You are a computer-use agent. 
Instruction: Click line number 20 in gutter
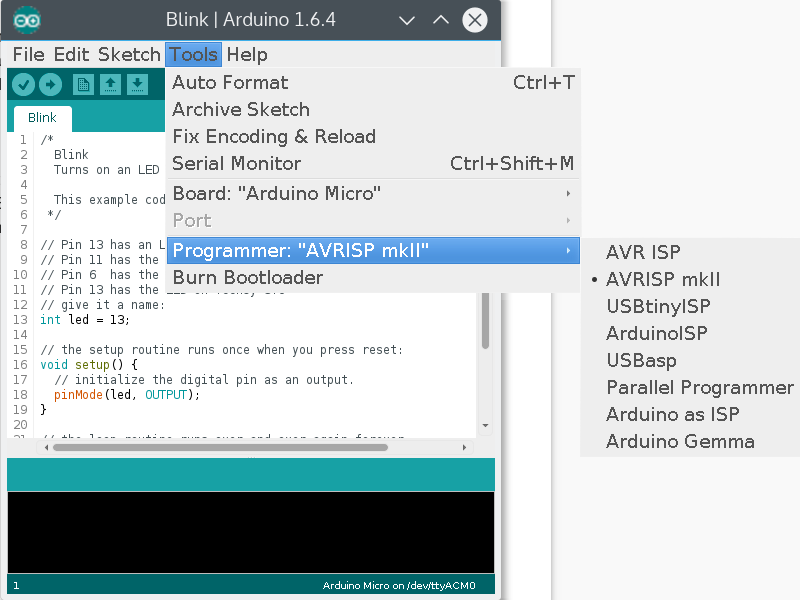pos(20,425)
